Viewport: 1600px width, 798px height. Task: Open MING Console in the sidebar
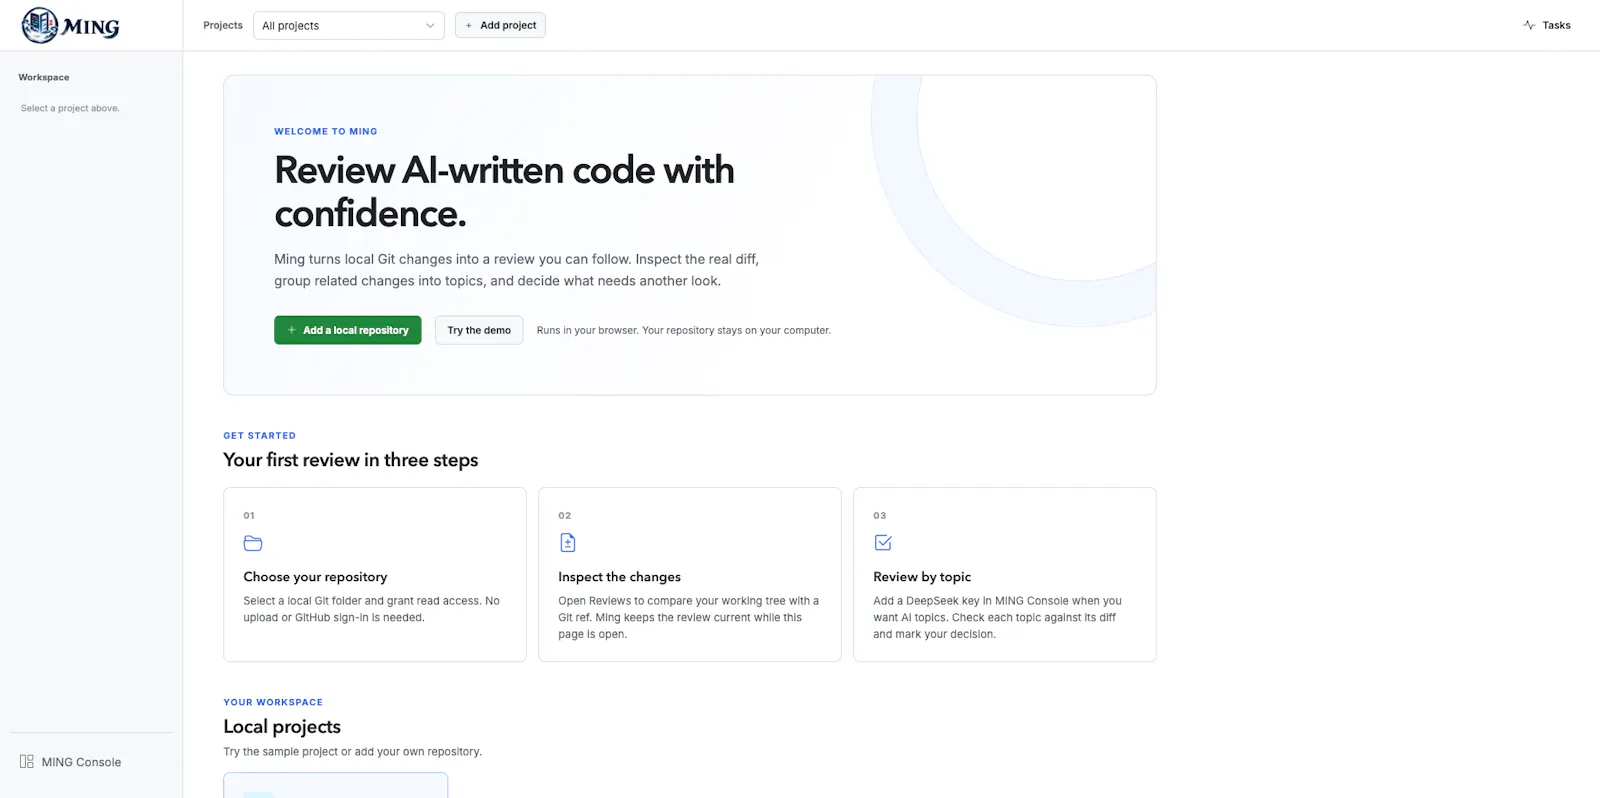click(x=71, y=762)
